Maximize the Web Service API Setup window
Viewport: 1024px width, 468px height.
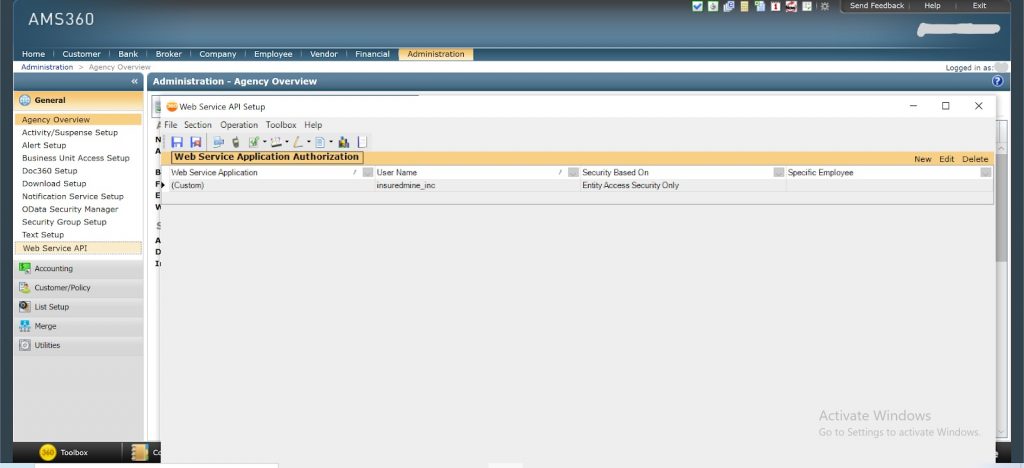(945, 106)
